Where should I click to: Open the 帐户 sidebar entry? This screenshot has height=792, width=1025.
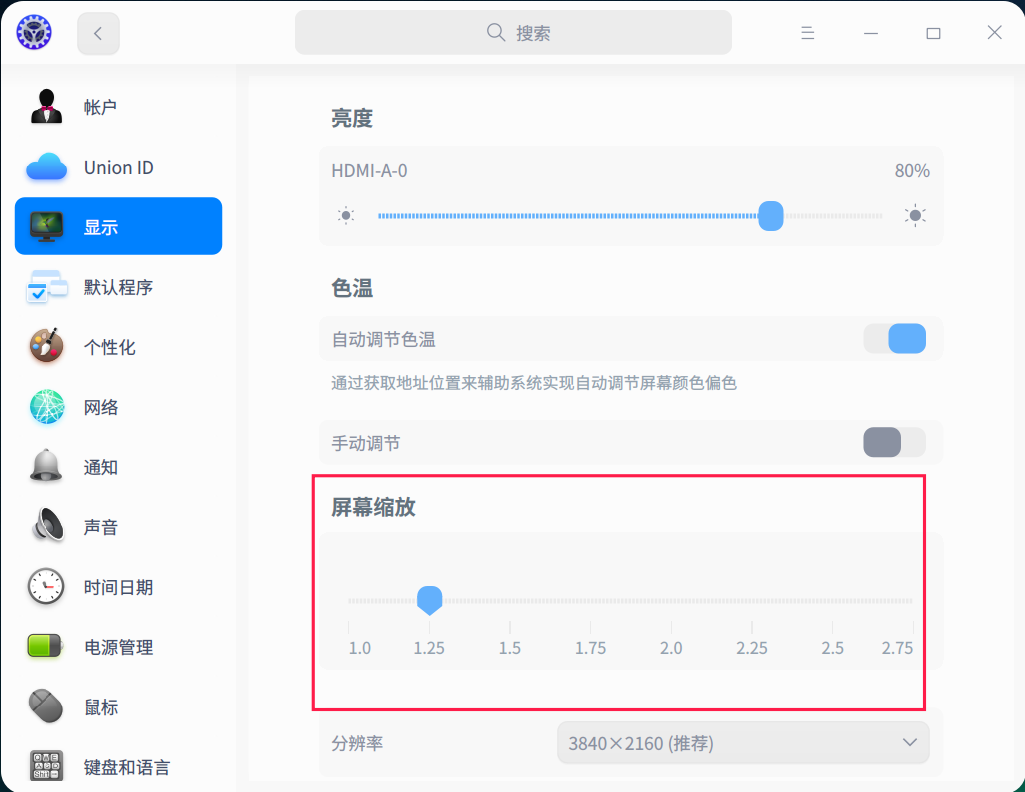coord(118,107)
